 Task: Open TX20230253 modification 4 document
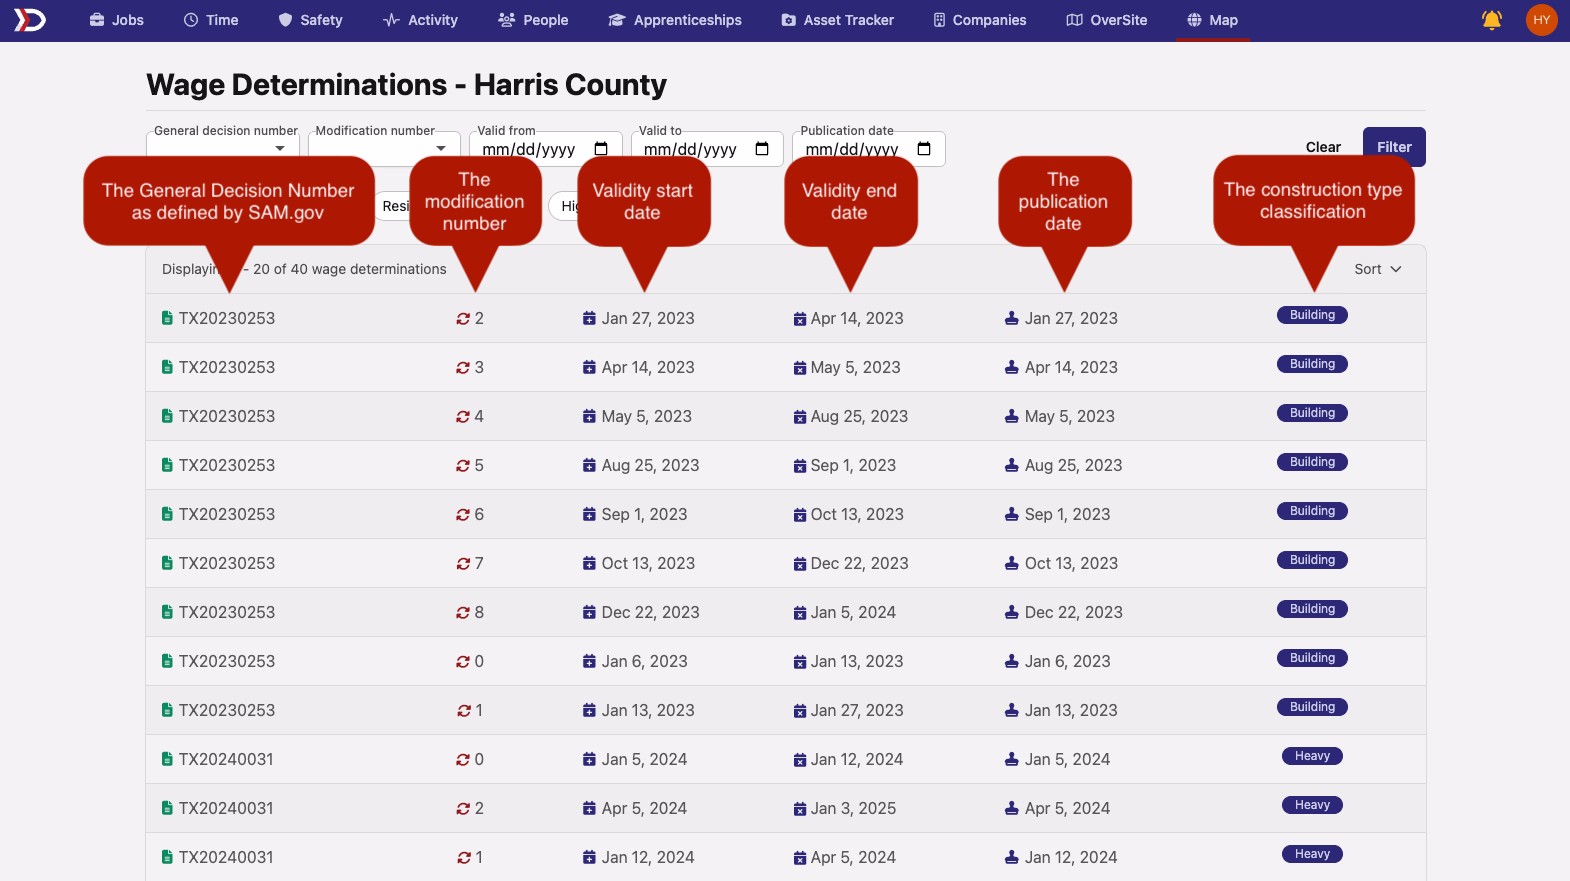226,416
